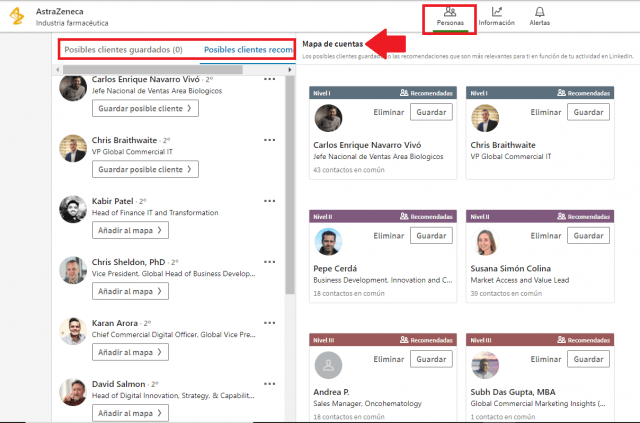Click Chris Braithwaite avatar in list
The width and height of the screenshot is (640, 423).
(73, 148)
